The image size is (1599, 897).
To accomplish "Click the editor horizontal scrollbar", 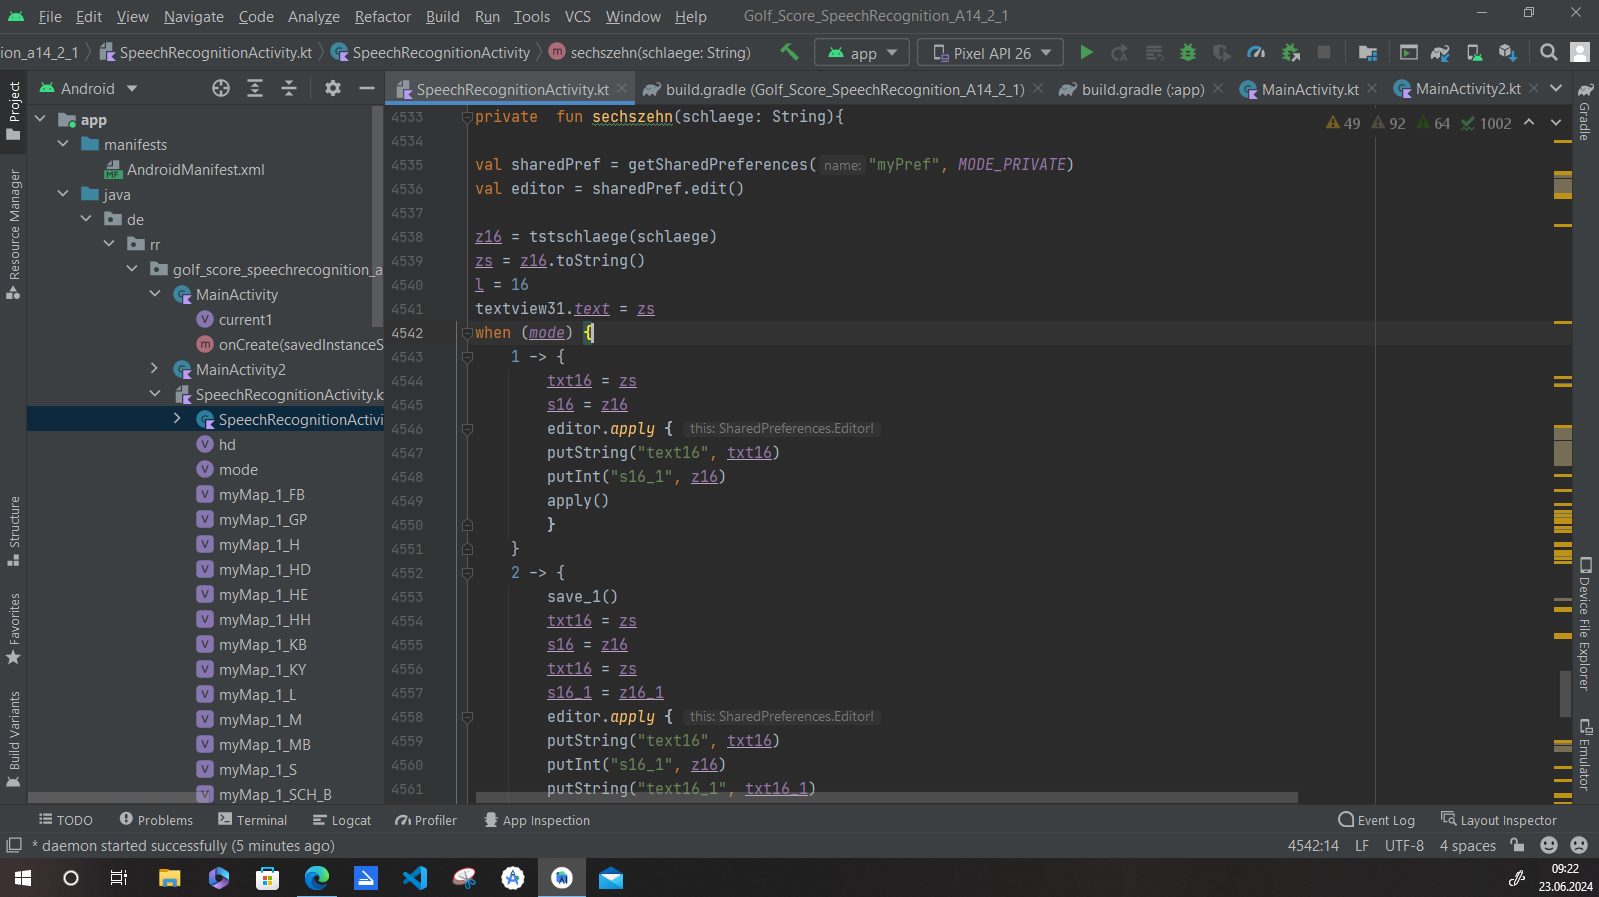I will (886, 798).
